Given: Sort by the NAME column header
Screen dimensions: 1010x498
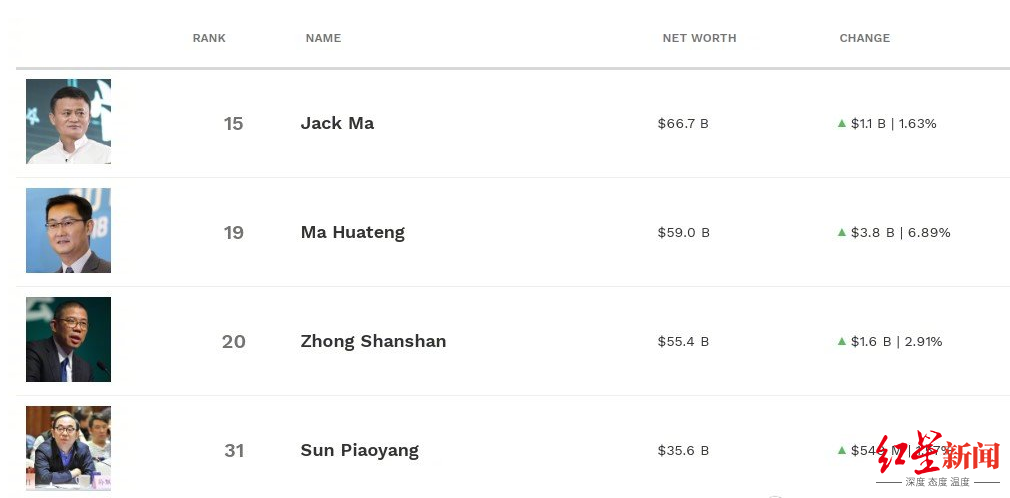Looking at the screenshot, I should coord(323,38).
